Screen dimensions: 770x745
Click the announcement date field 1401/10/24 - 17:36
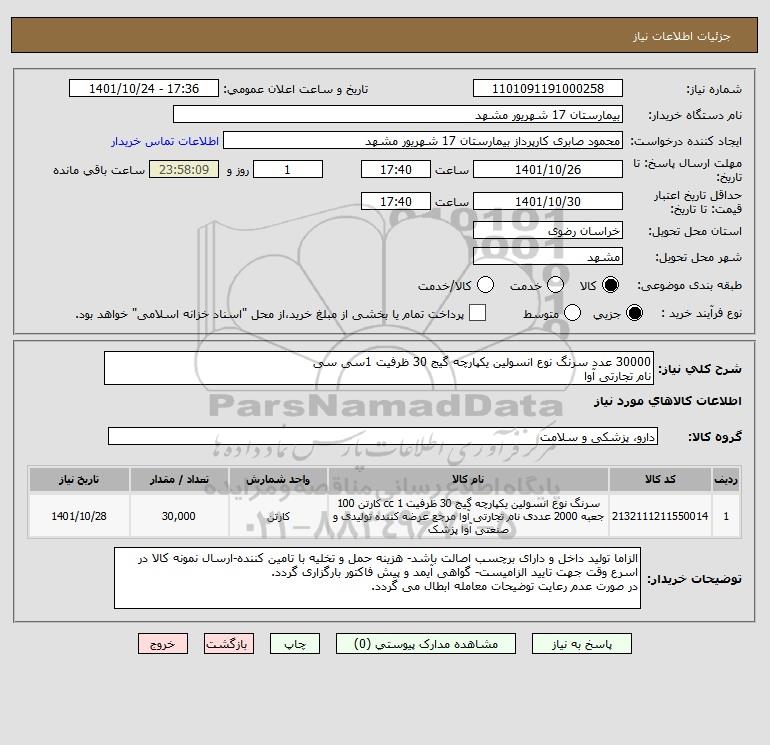[x=144, y=88]
